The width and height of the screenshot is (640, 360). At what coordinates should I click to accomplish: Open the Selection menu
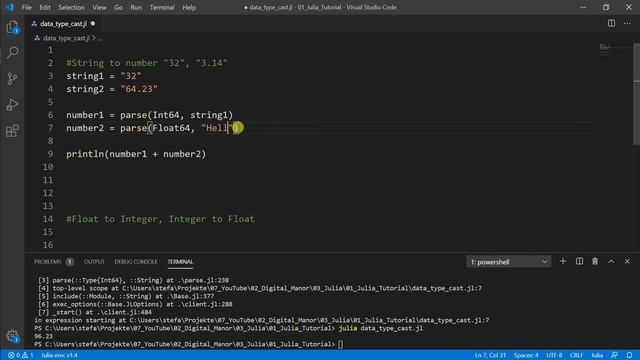[x=71, y=7]
